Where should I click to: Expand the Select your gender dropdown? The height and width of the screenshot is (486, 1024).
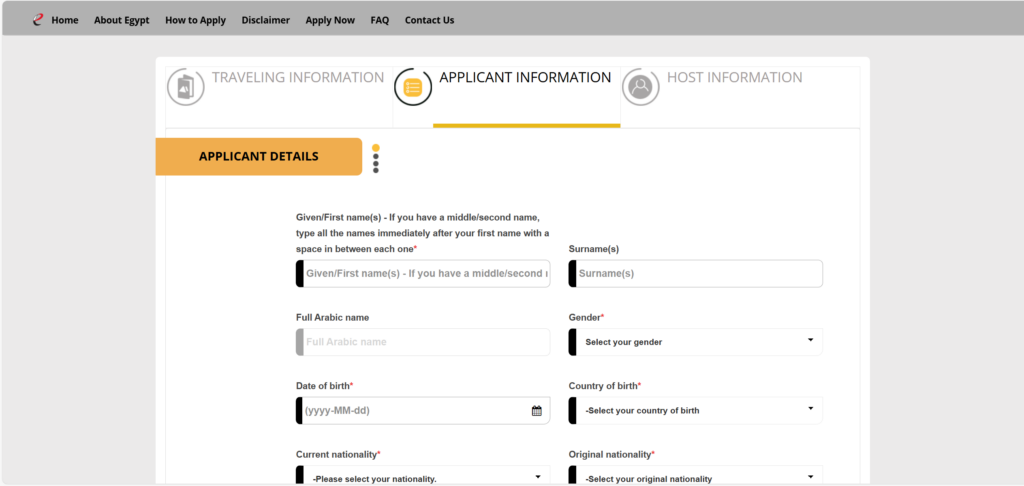click(x=696, y=342)
